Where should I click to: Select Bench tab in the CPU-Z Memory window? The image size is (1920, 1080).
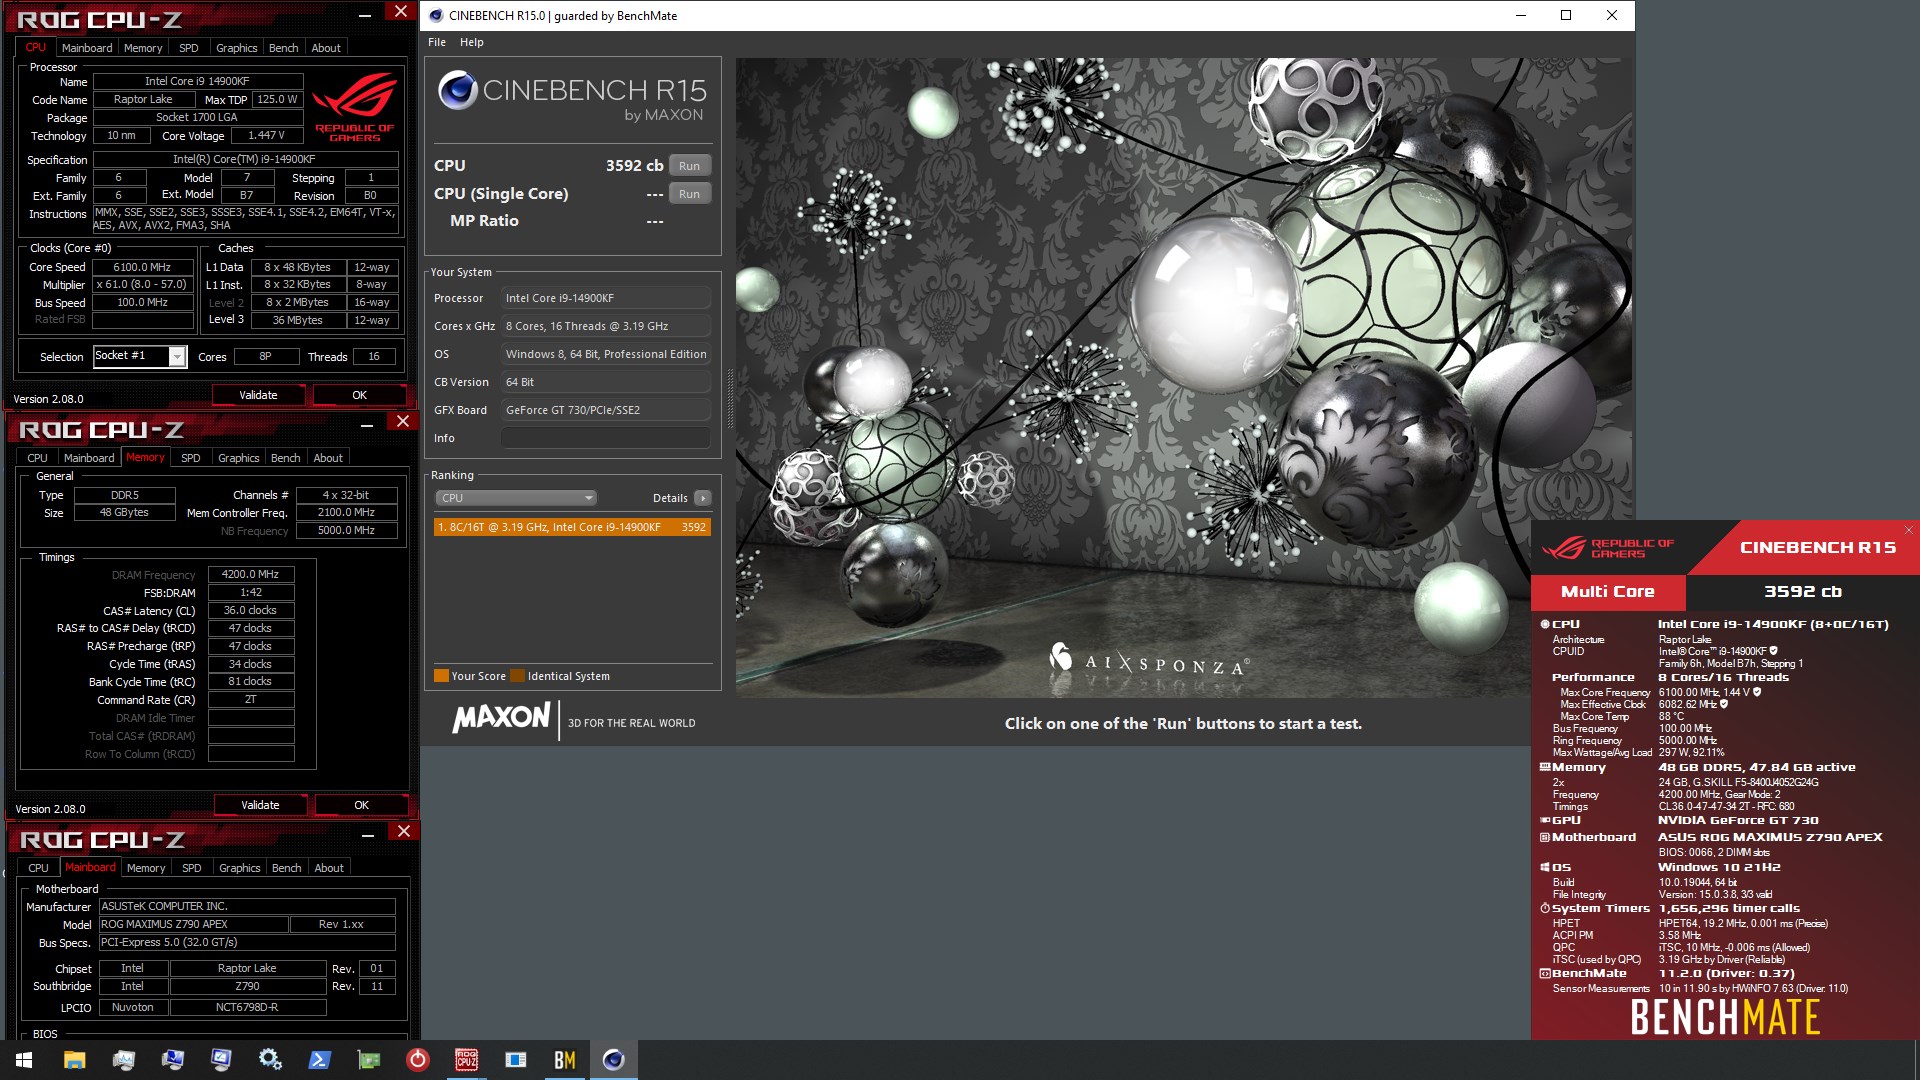click(x=286, y=458)
